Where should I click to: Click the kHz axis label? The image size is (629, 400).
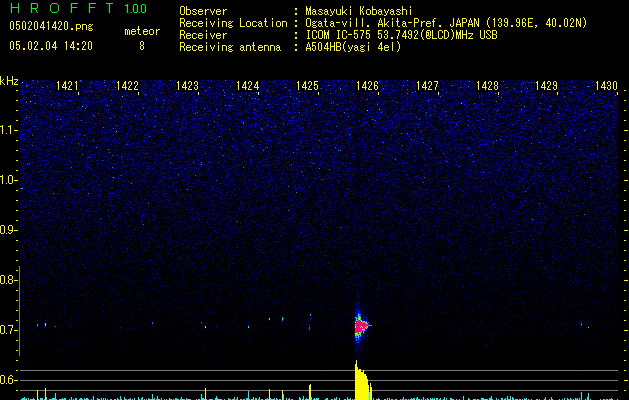(x=9, y=80)
